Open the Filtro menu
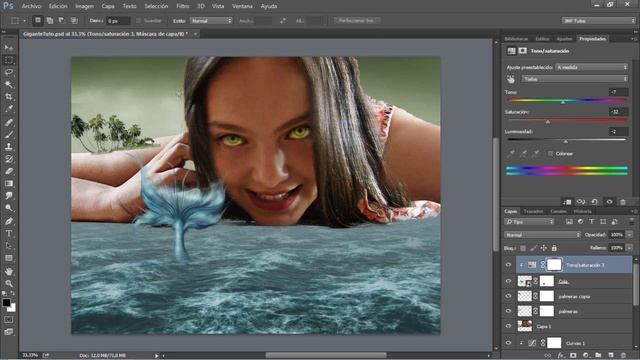Viewport: 640px width, 360px height. [x=182, y=6]
